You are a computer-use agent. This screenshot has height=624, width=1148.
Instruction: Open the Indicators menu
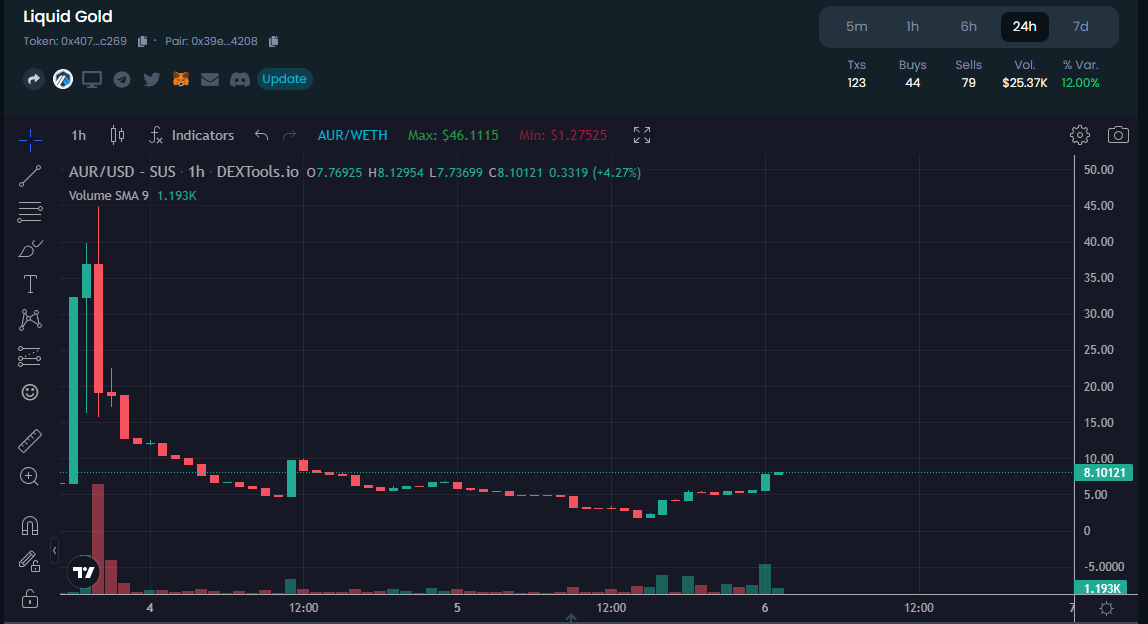coord(191,135)
